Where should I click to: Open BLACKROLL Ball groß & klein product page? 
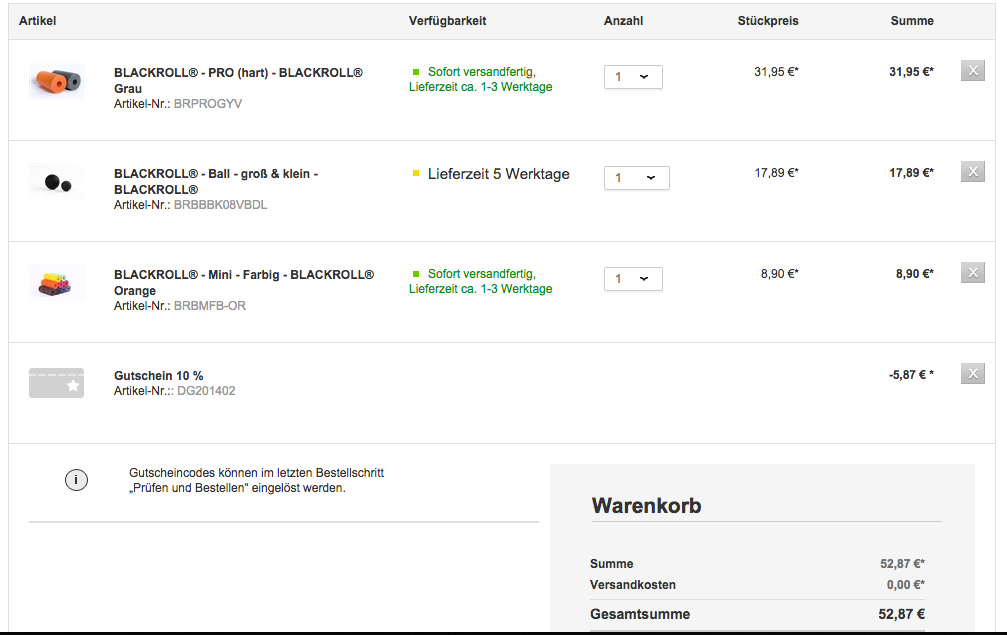point(216,174)
